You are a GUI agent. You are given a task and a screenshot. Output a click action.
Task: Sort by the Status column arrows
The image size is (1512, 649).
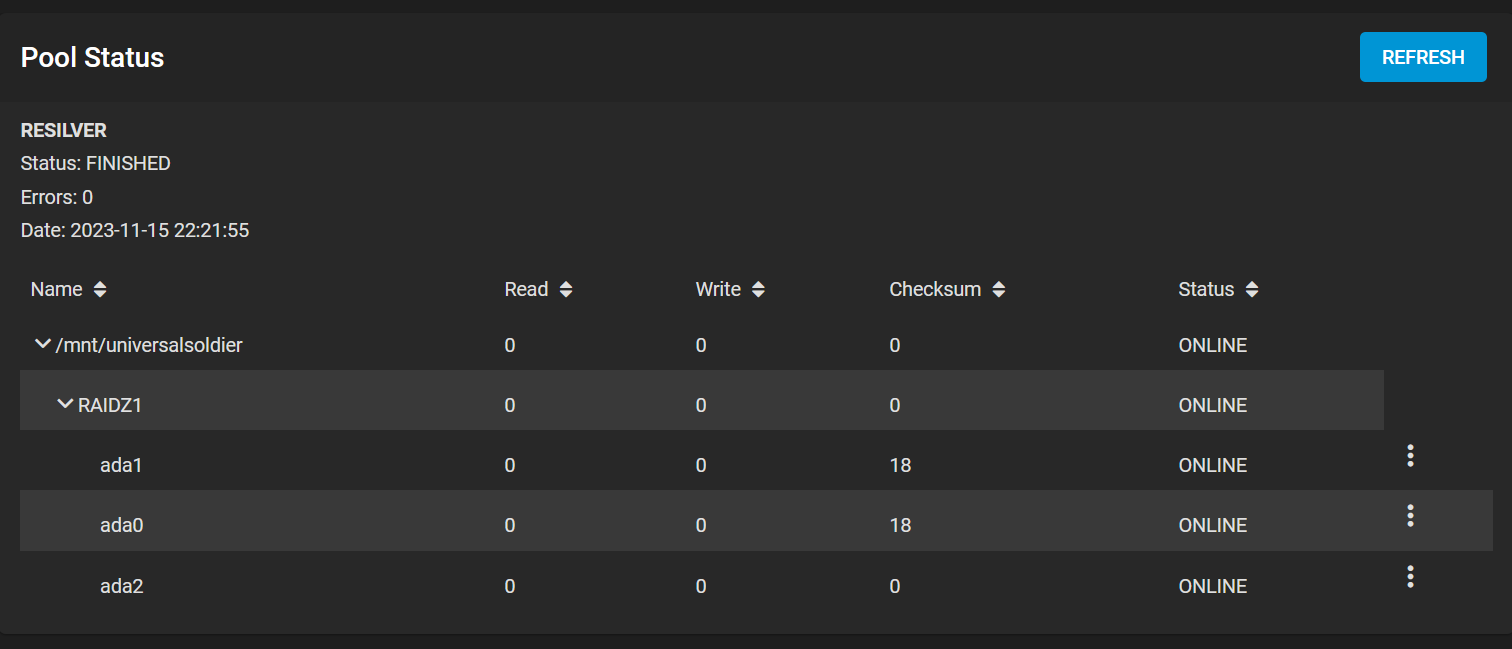tap(1252, 290)
